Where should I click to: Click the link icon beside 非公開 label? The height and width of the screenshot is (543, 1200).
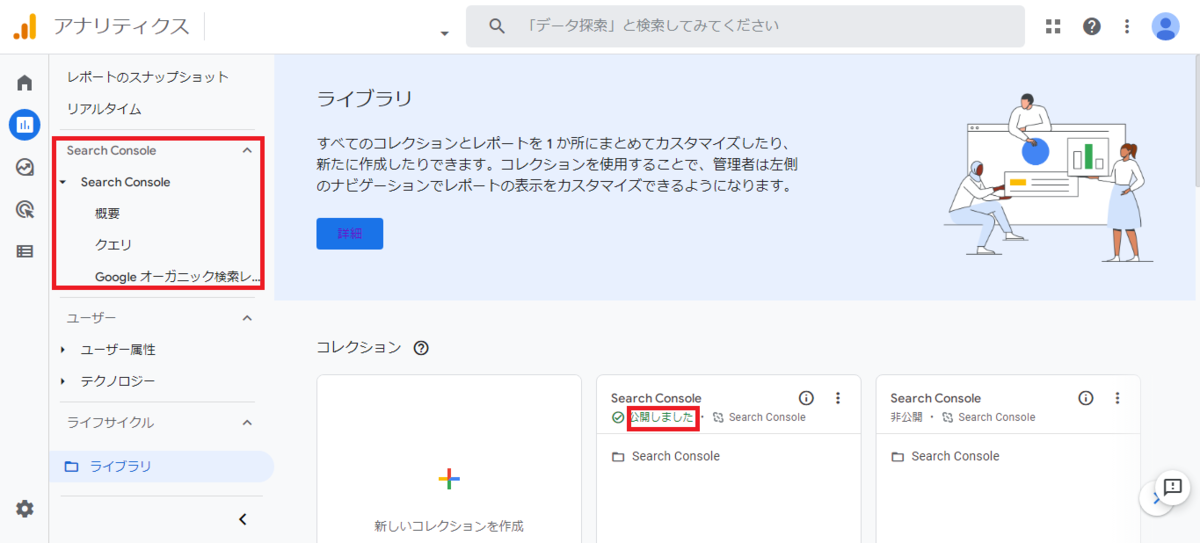point(947,417)
